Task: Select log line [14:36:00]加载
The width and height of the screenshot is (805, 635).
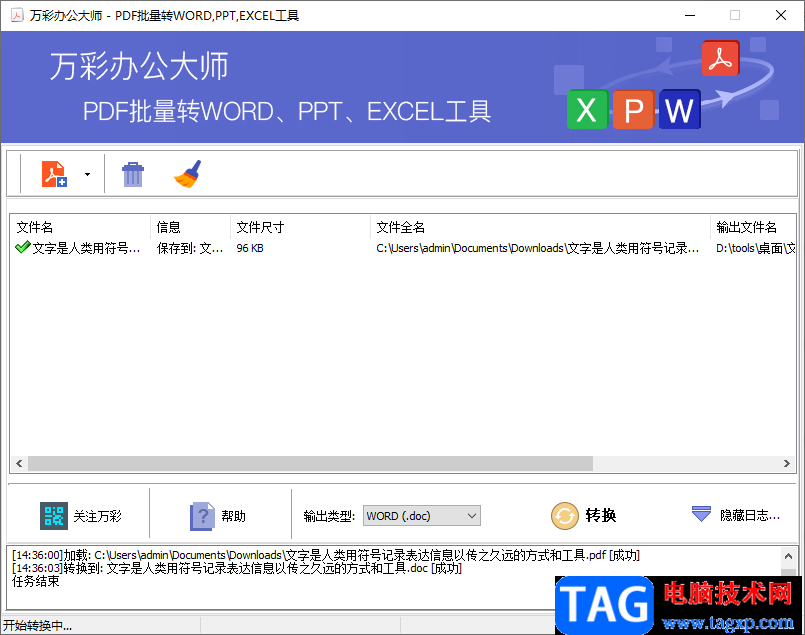Action: click(326, 555)
